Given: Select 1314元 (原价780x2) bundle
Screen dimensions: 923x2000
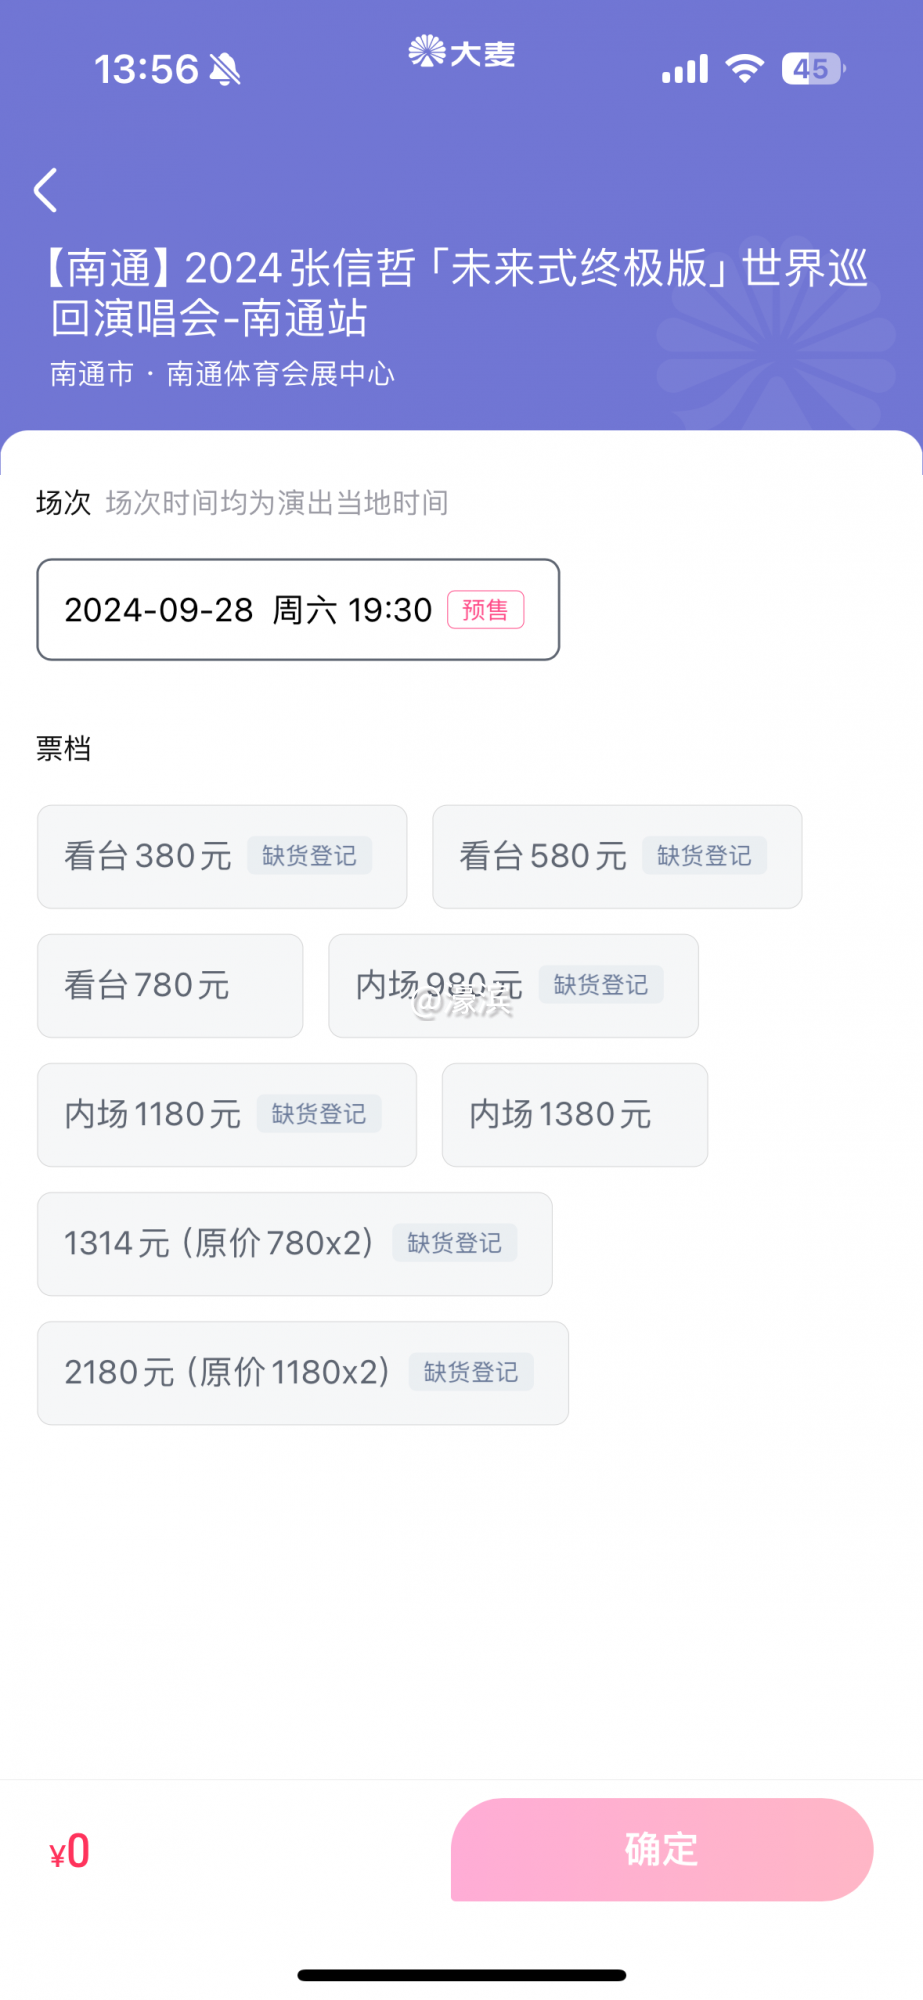Looking at the screenshot, I should 295,1244.
